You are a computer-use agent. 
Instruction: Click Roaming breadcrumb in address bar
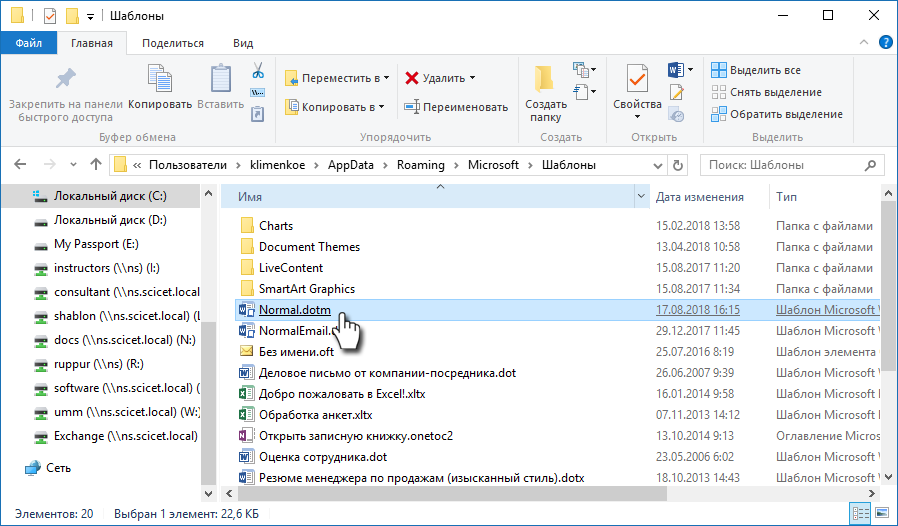420,165
